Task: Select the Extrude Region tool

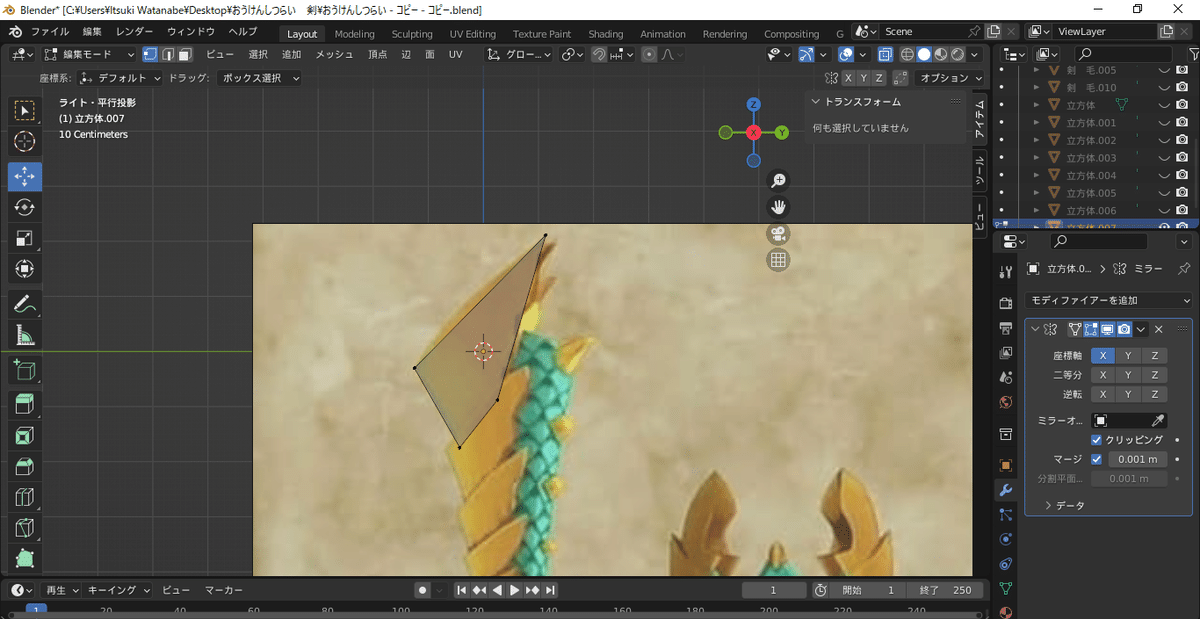Action: [25, 405]
